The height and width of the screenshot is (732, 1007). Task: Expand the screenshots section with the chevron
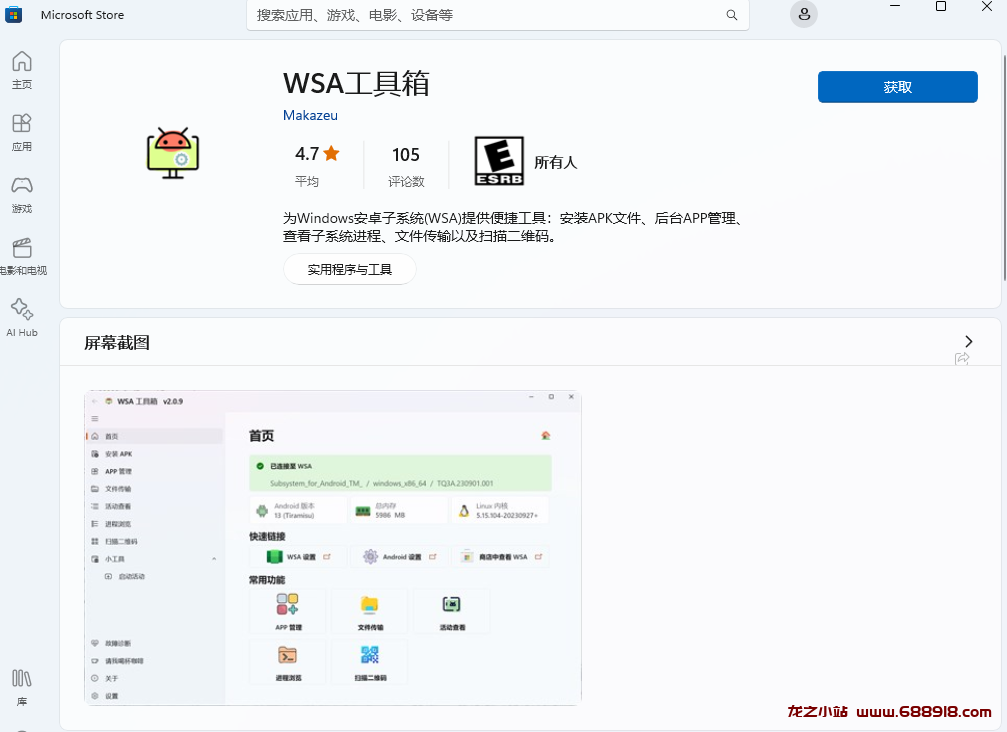[968, 342]
